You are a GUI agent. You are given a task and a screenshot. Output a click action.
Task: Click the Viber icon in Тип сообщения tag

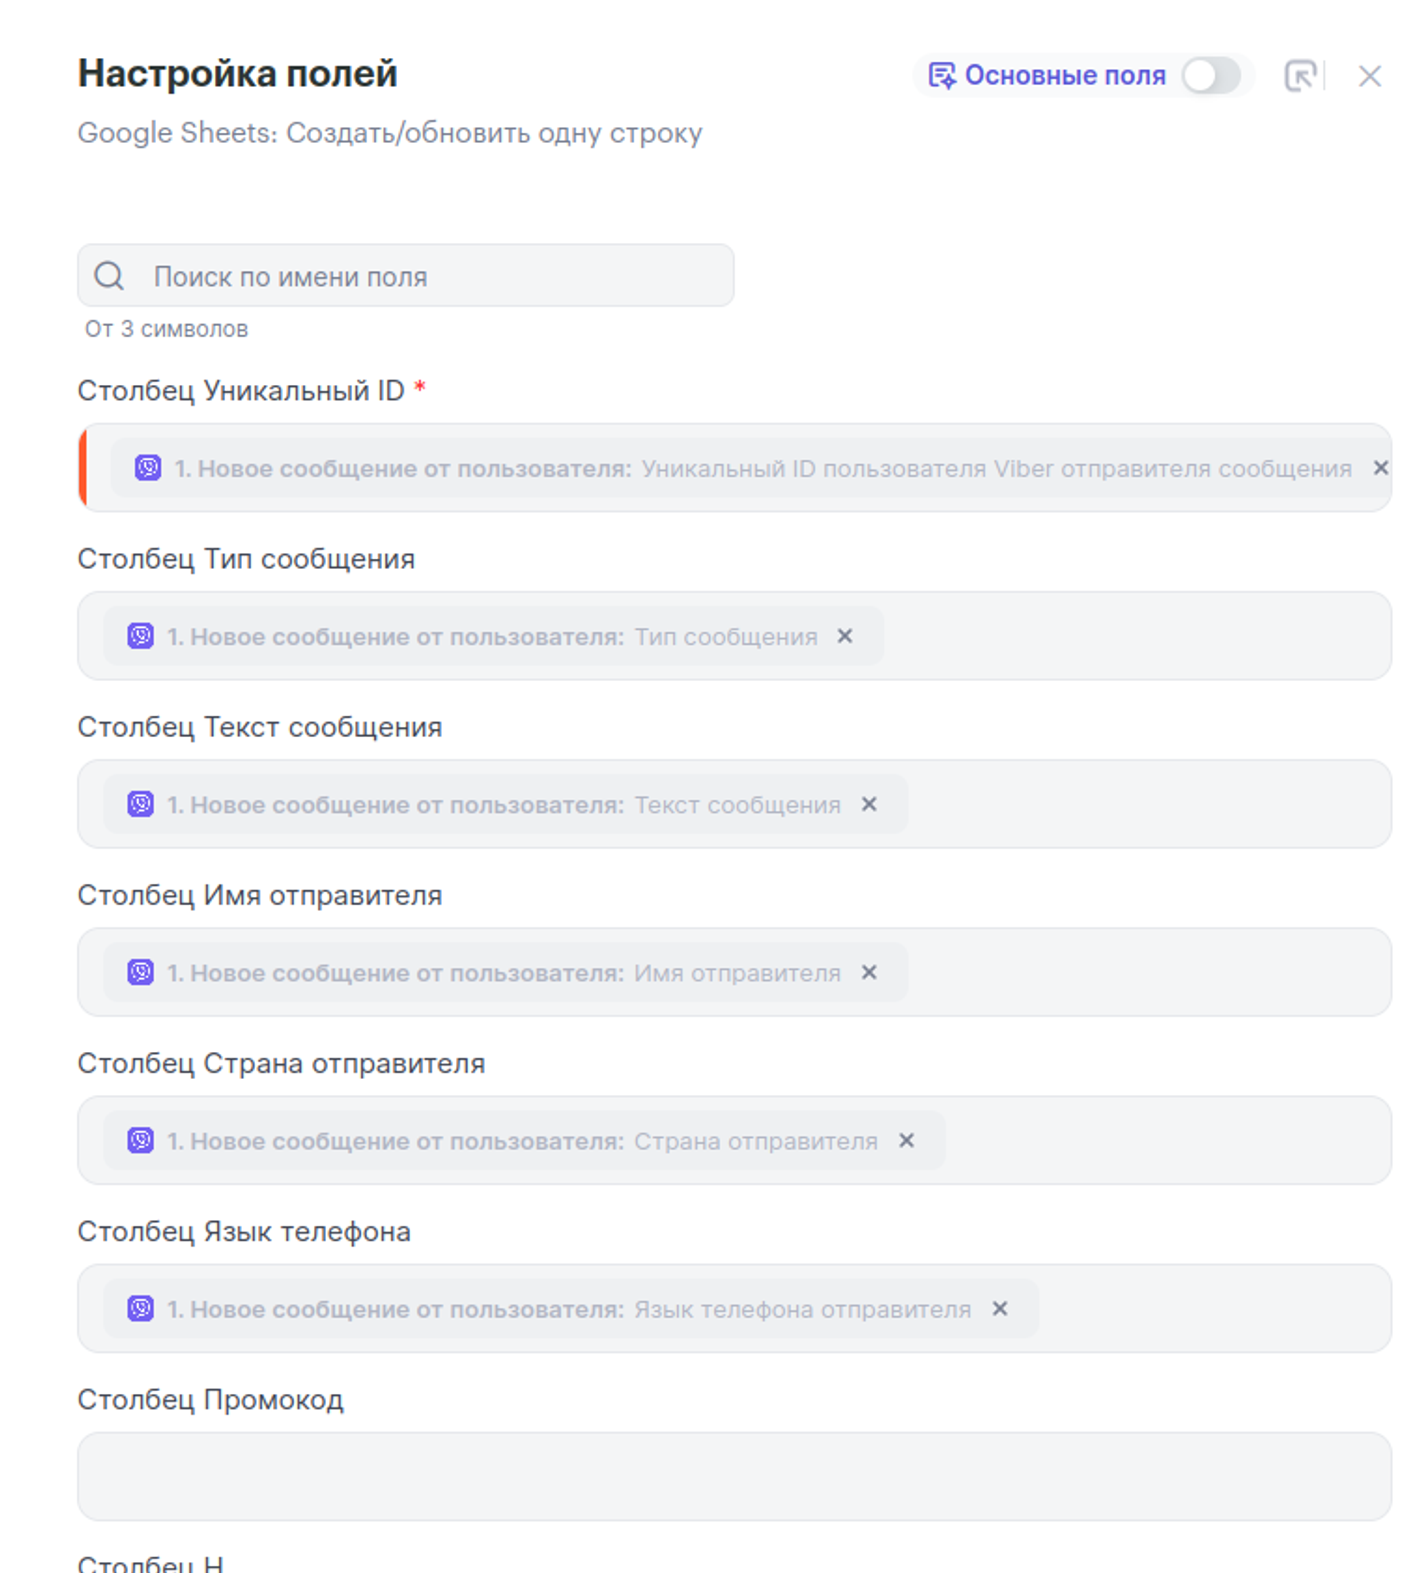click(141, 636)
